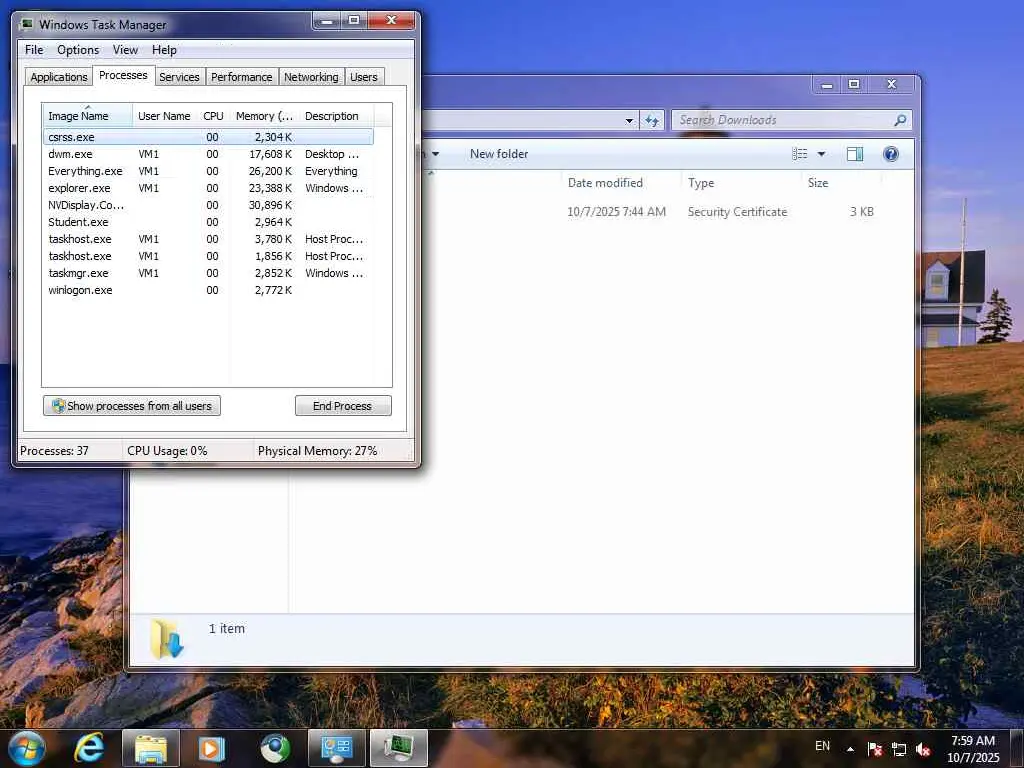
Task: Toggle the Explorer preview pane icon
Action: [855, 154]
